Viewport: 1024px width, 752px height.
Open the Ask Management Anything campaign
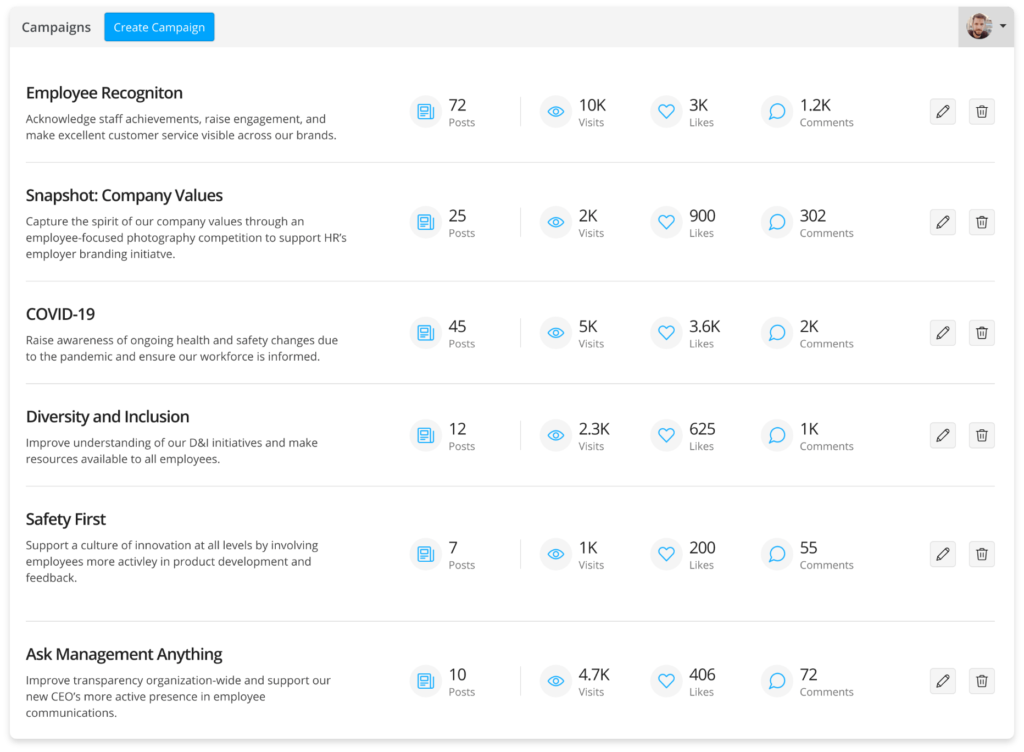[123, 654]
